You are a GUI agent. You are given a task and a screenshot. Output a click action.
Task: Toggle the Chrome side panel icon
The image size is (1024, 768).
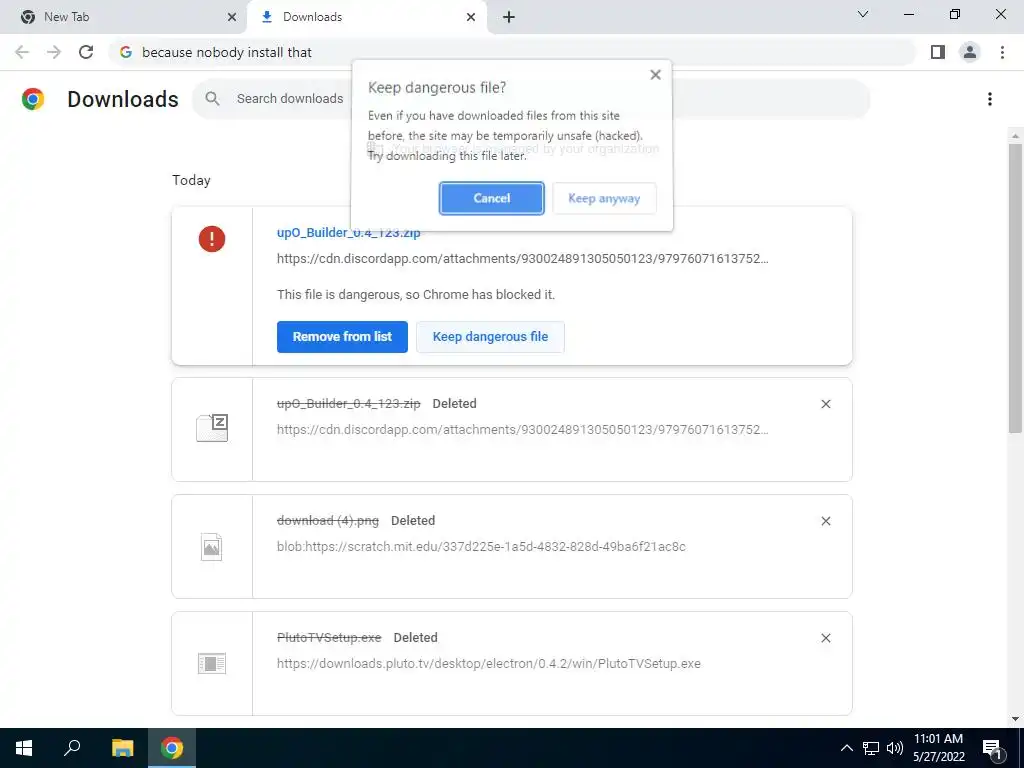coord(938,52)
